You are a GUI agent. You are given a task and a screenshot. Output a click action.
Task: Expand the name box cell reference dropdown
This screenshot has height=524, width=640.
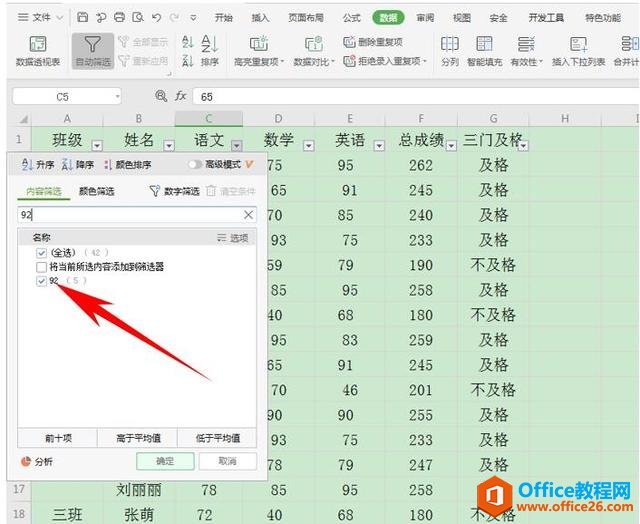(x=118, y=97)
